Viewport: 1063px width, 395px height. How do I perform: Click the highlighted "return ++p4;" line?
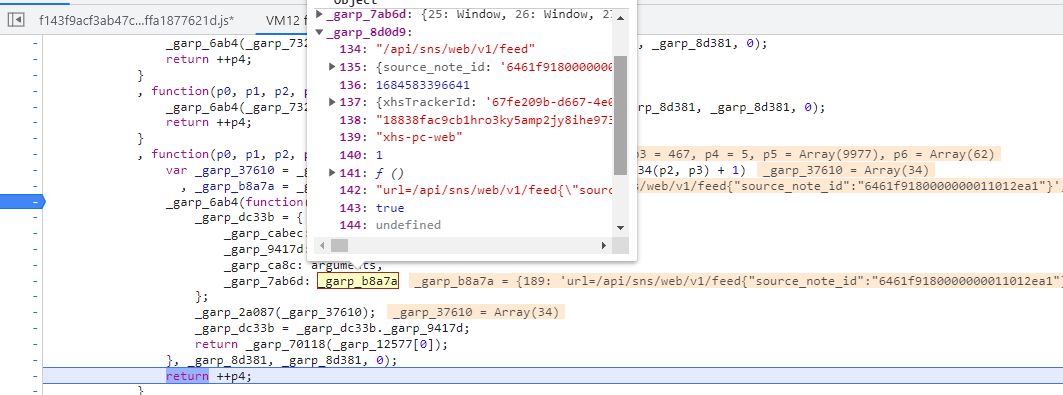(208, 376)
